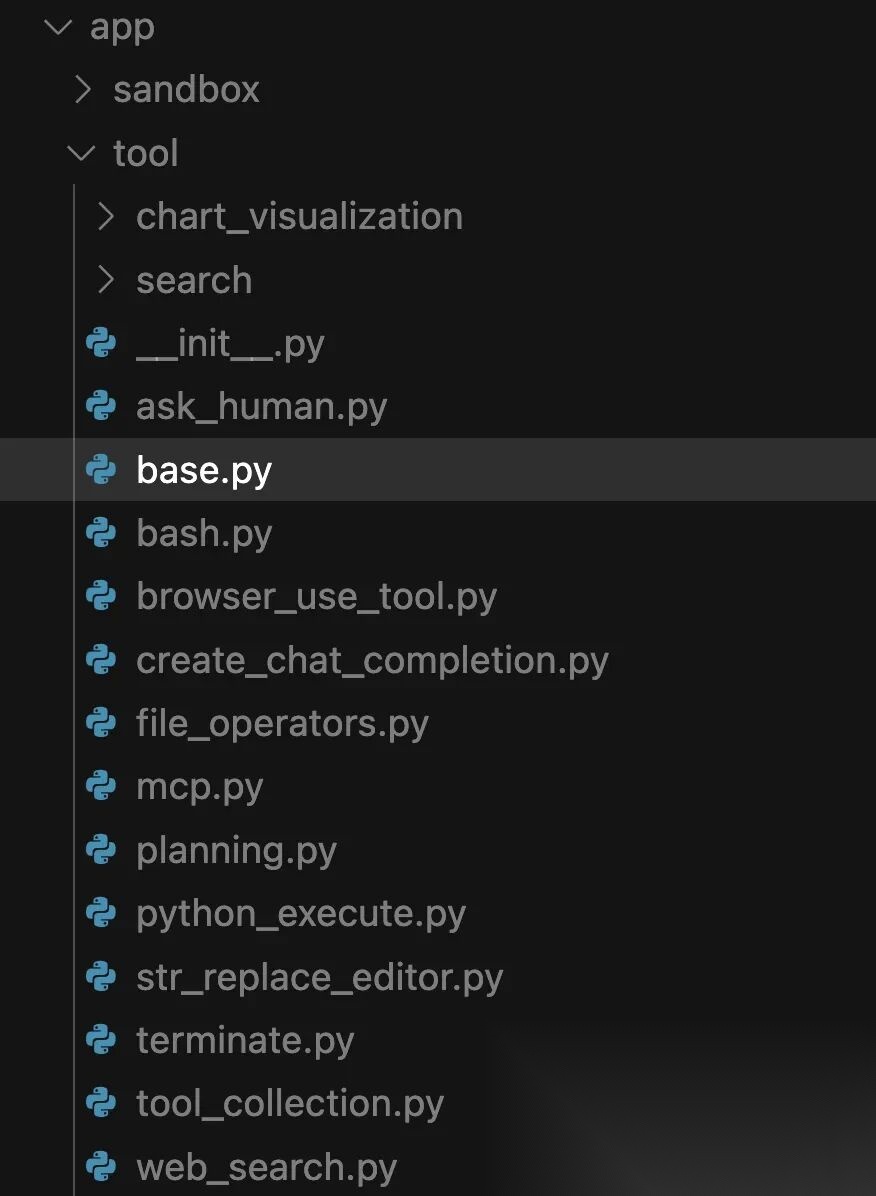This screenshot has height=1196, width=876.
Task: Click the Python icon of tool_collection.py
Action: (x=101, y=1102)
